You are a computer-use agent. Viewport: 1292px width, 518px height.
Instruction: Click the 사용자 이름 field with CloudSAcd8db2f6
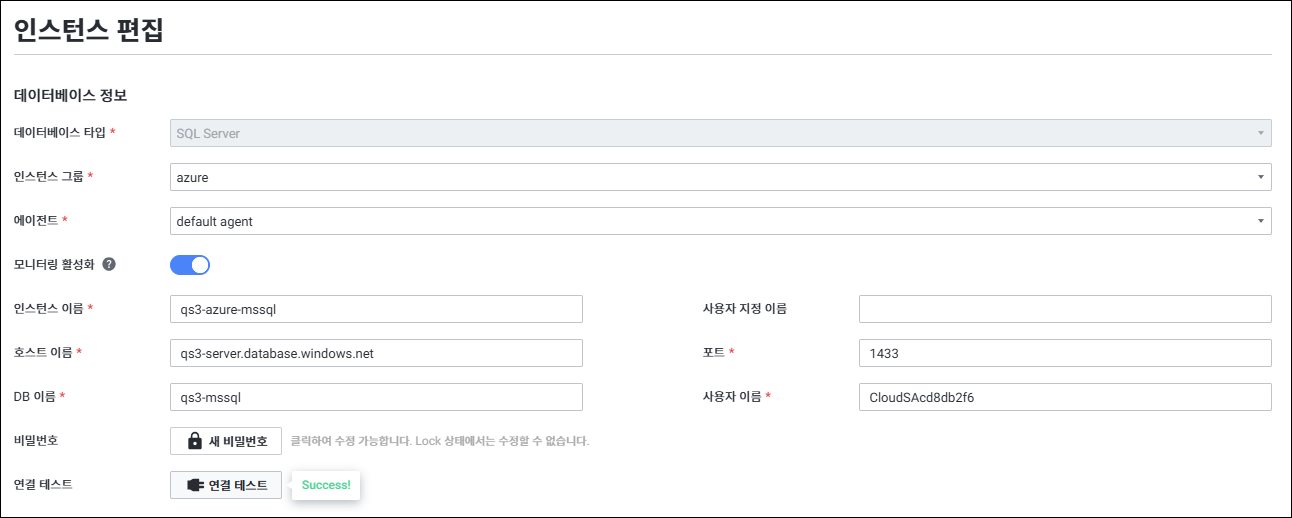point(1064,397)
